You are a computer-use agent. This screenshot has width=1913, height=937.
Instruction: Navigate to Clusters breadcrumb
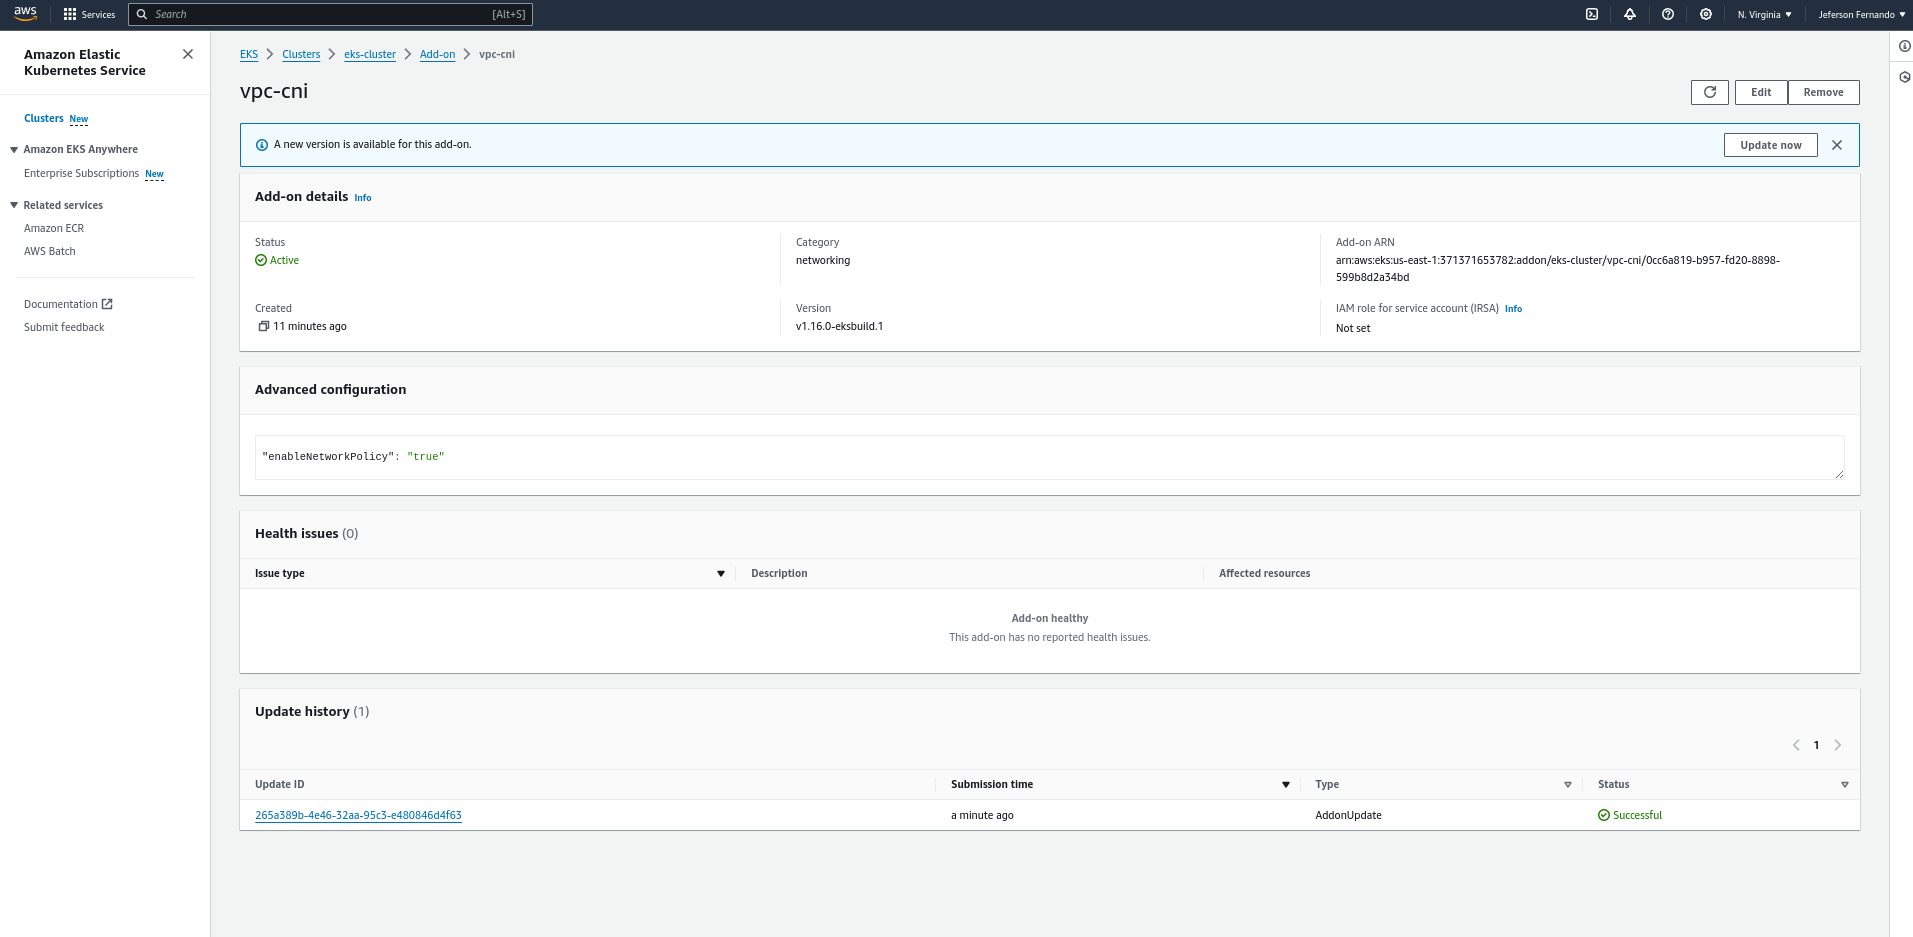point(301,54)
